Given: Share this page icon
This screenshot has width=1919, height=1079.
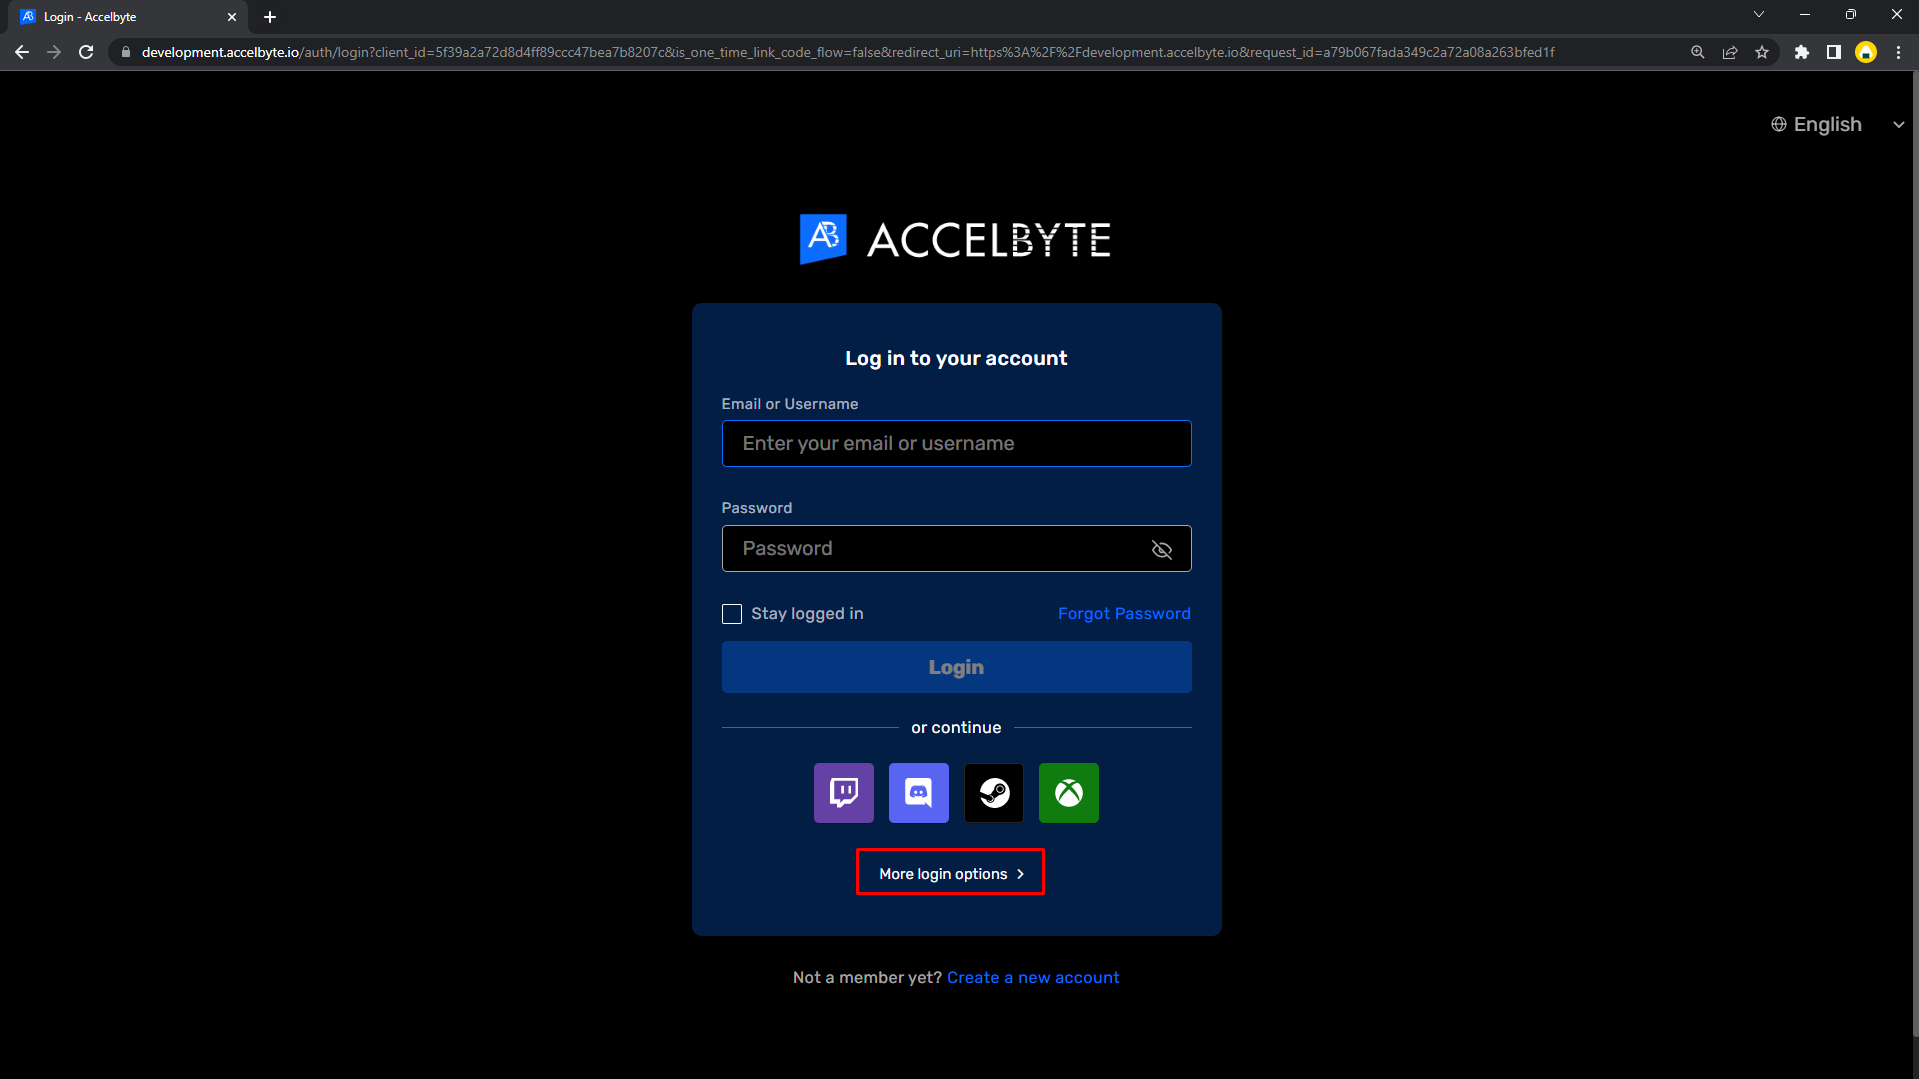Looking at the screenshot, I should pos(1729,52).
